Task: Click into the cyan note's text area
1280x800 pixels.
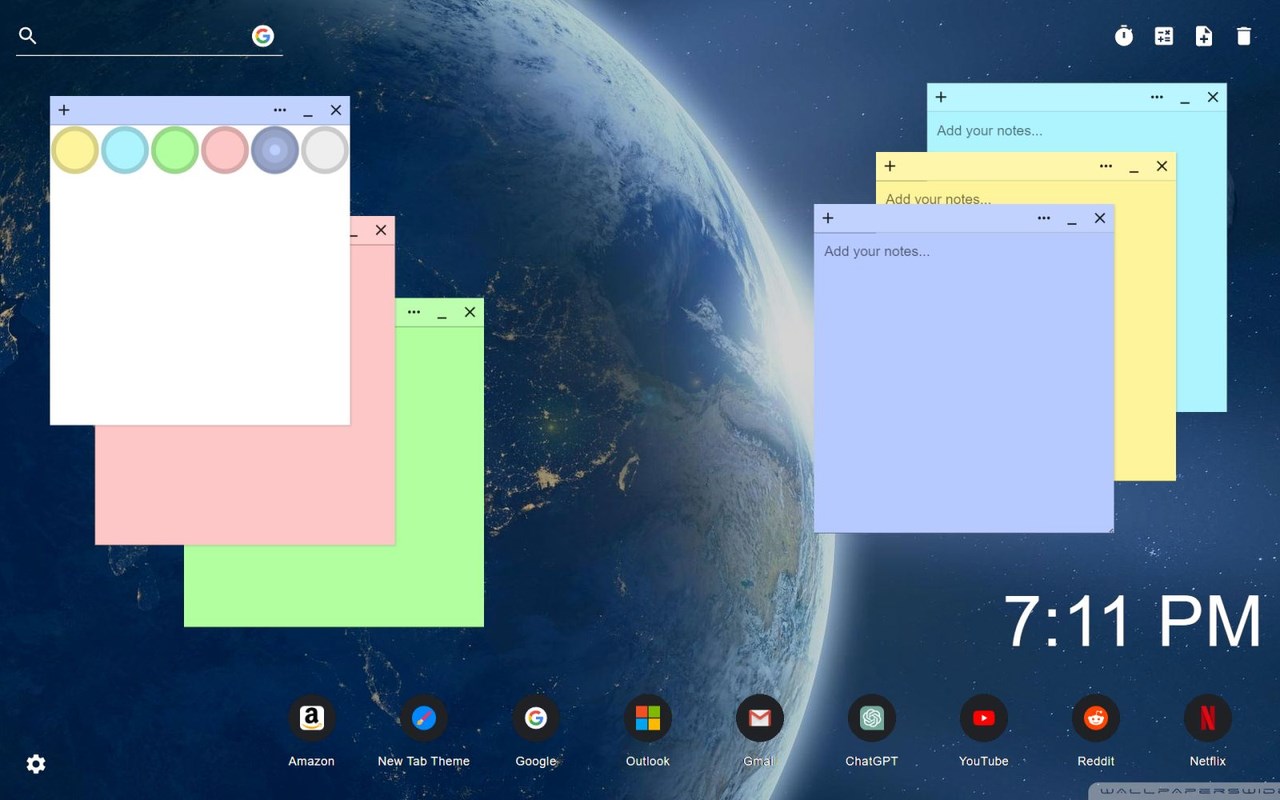Action: point(1076,131)
